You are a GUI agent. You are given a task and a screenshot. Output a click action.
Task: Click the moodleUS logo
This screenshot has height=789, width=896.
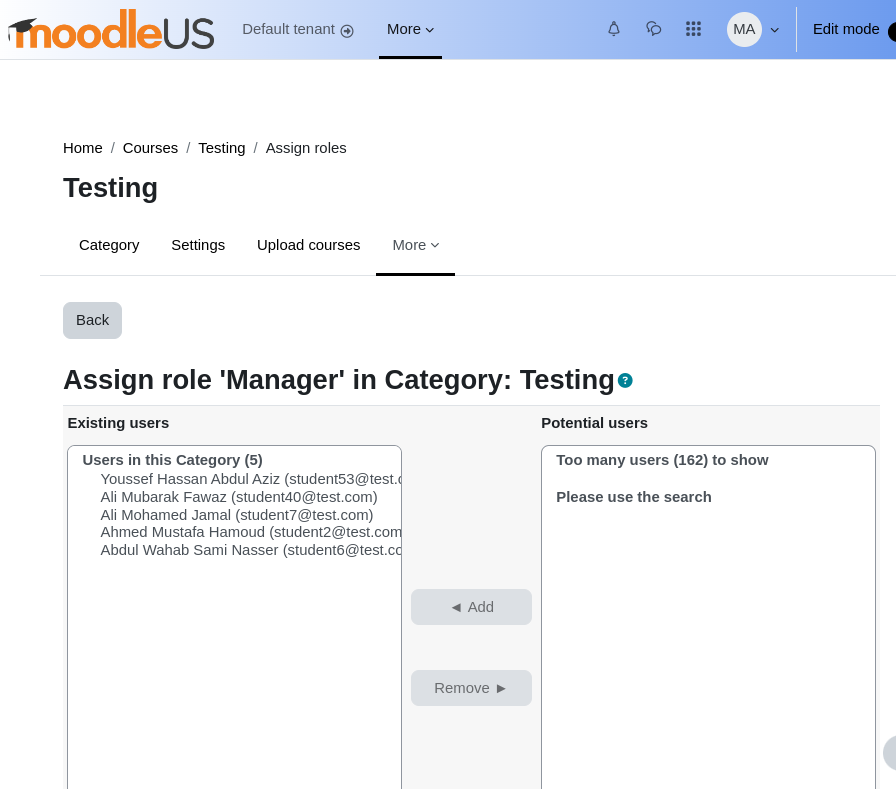coord(111,30)
